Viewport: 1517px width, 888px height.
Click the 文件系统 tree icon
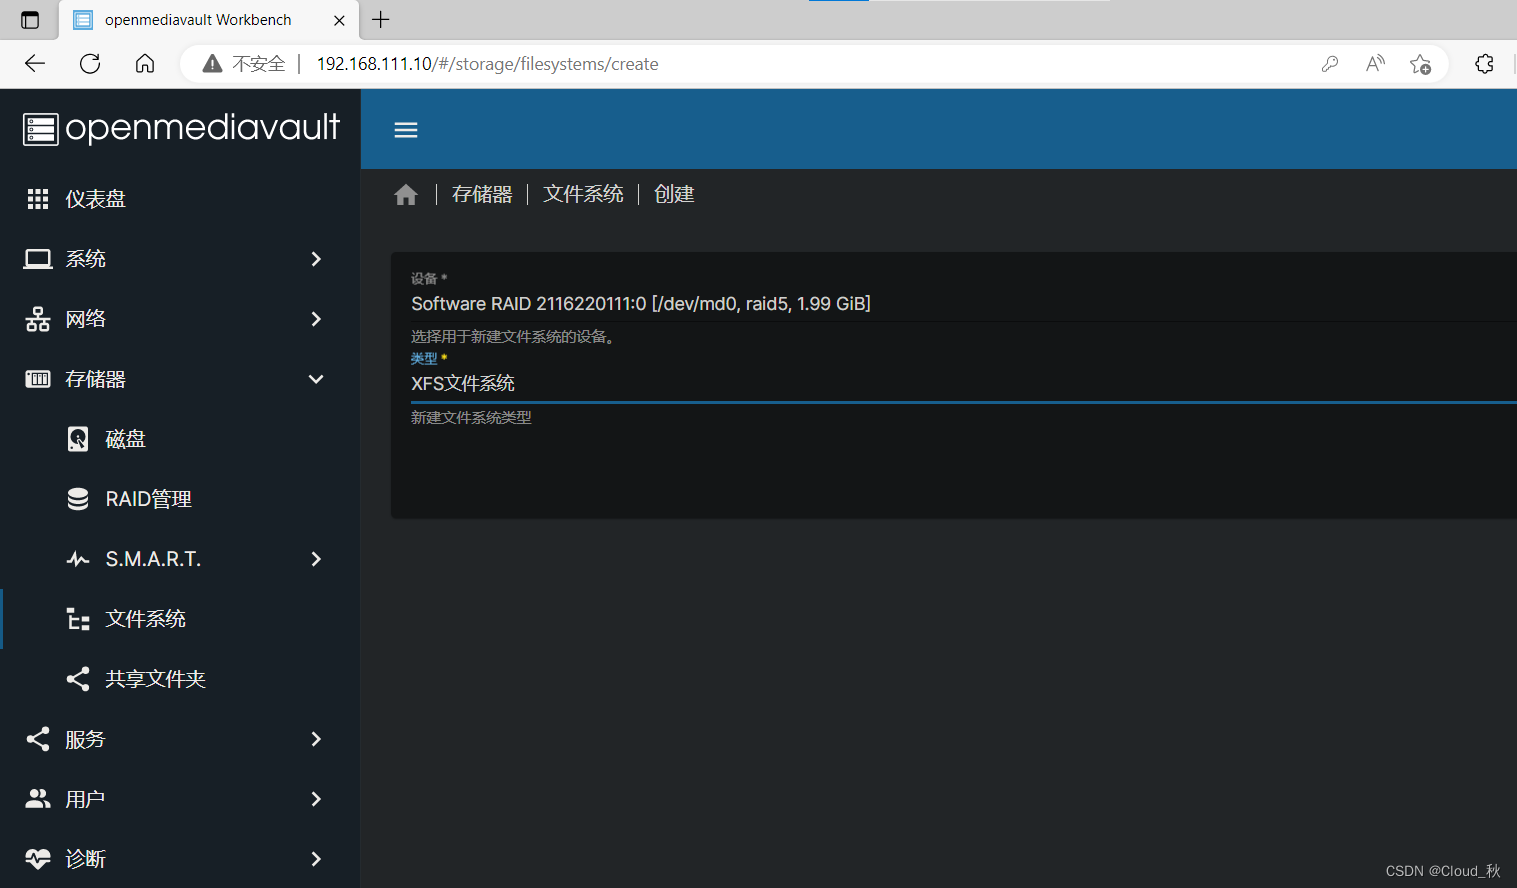coord(78,619)
